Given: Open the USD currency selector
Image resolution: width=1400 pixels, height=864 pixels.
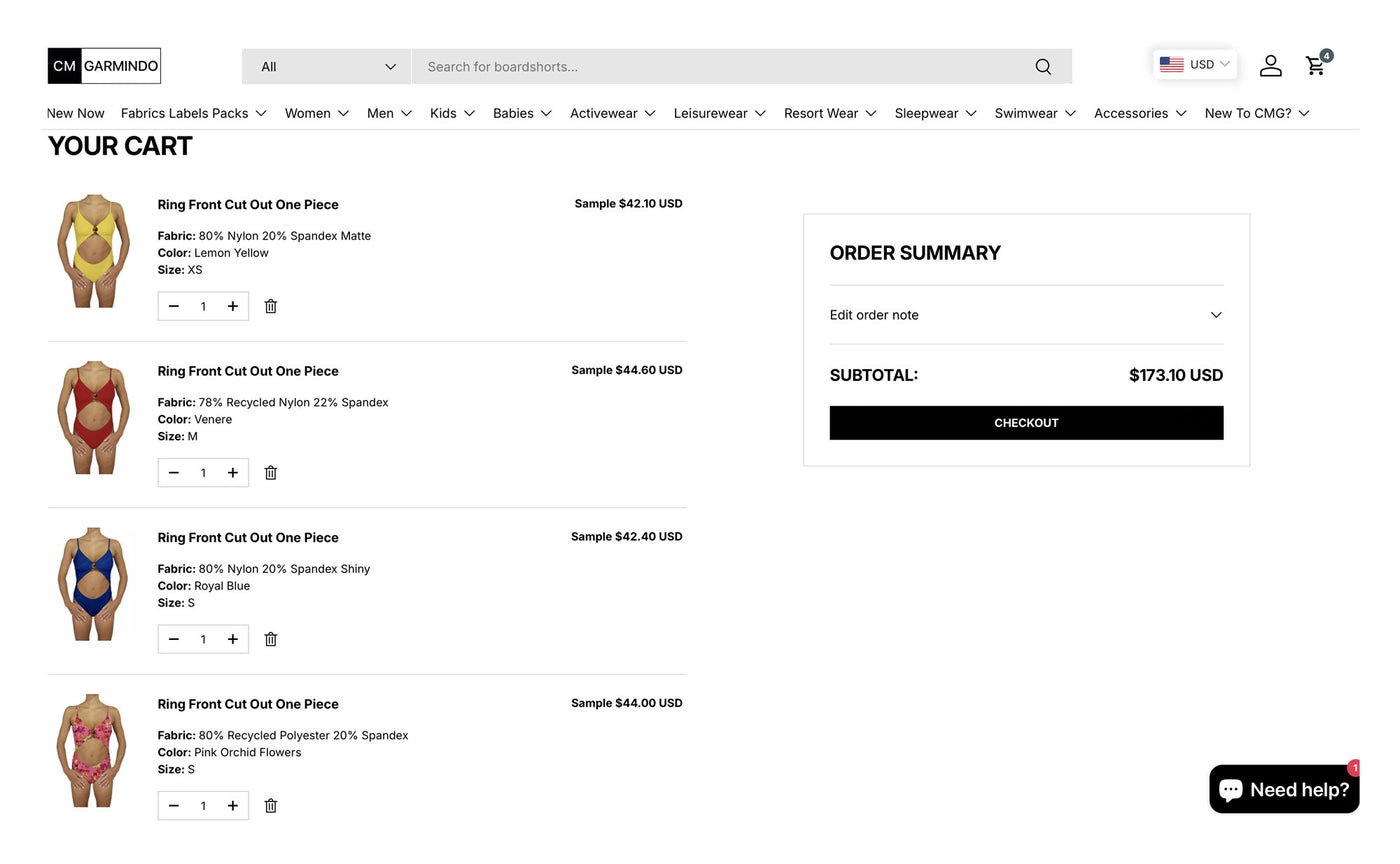Looking at the screenshot, I should click(1194, 64).
